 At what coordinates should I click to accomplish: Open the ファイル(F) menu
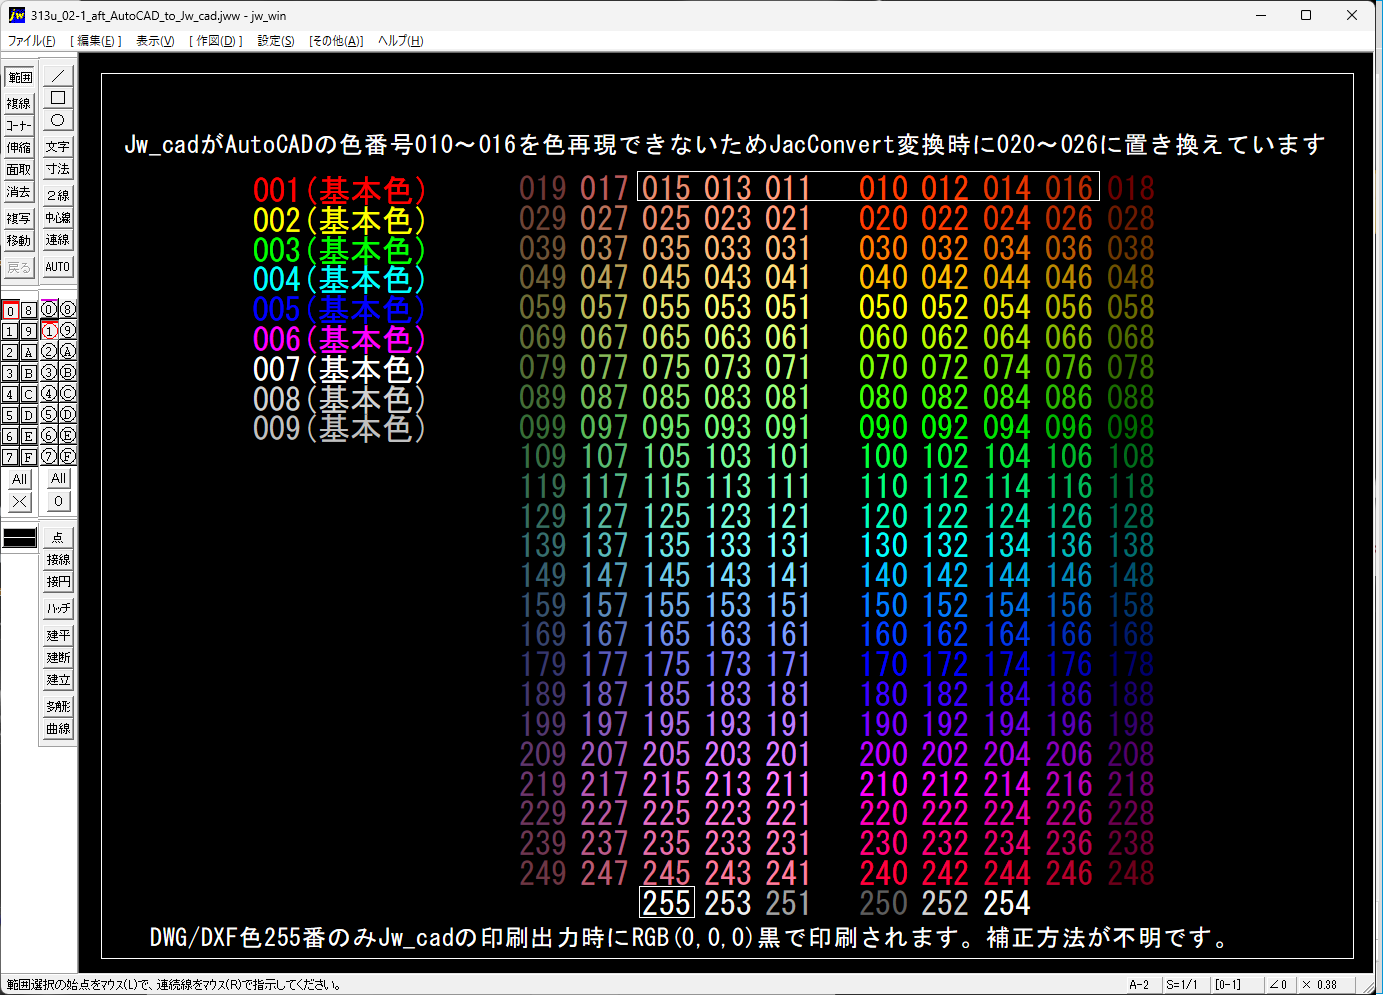pyautogui.click(x=32, y=41)
